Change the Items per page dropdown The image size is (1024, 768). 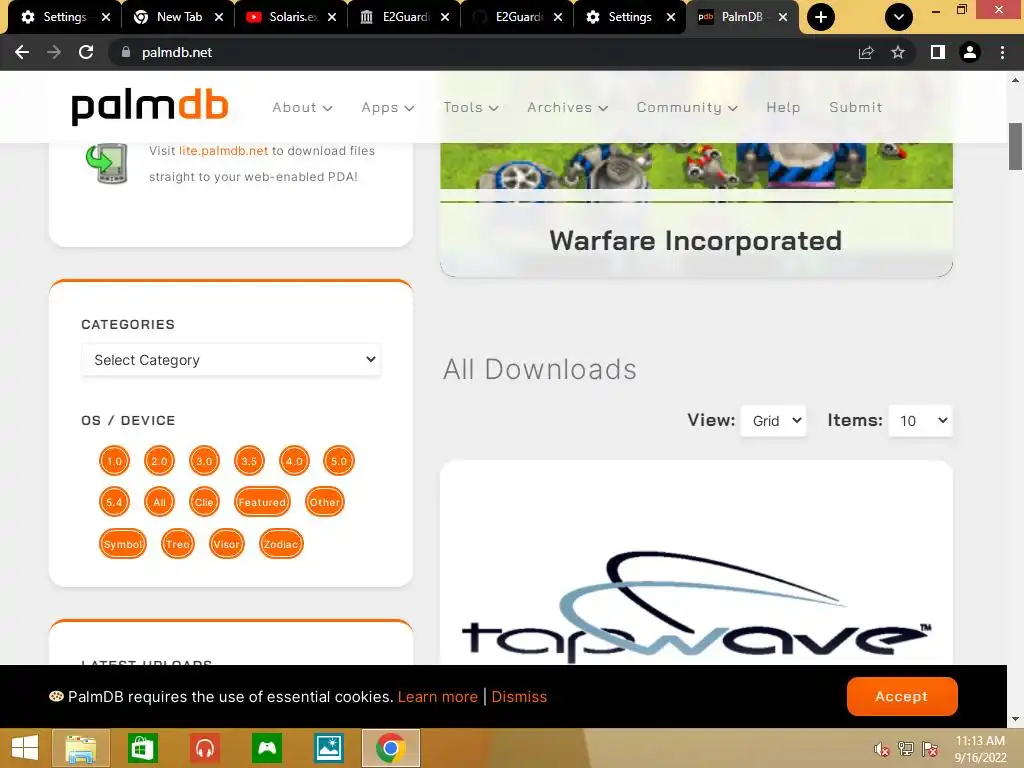tap(921, 421)
